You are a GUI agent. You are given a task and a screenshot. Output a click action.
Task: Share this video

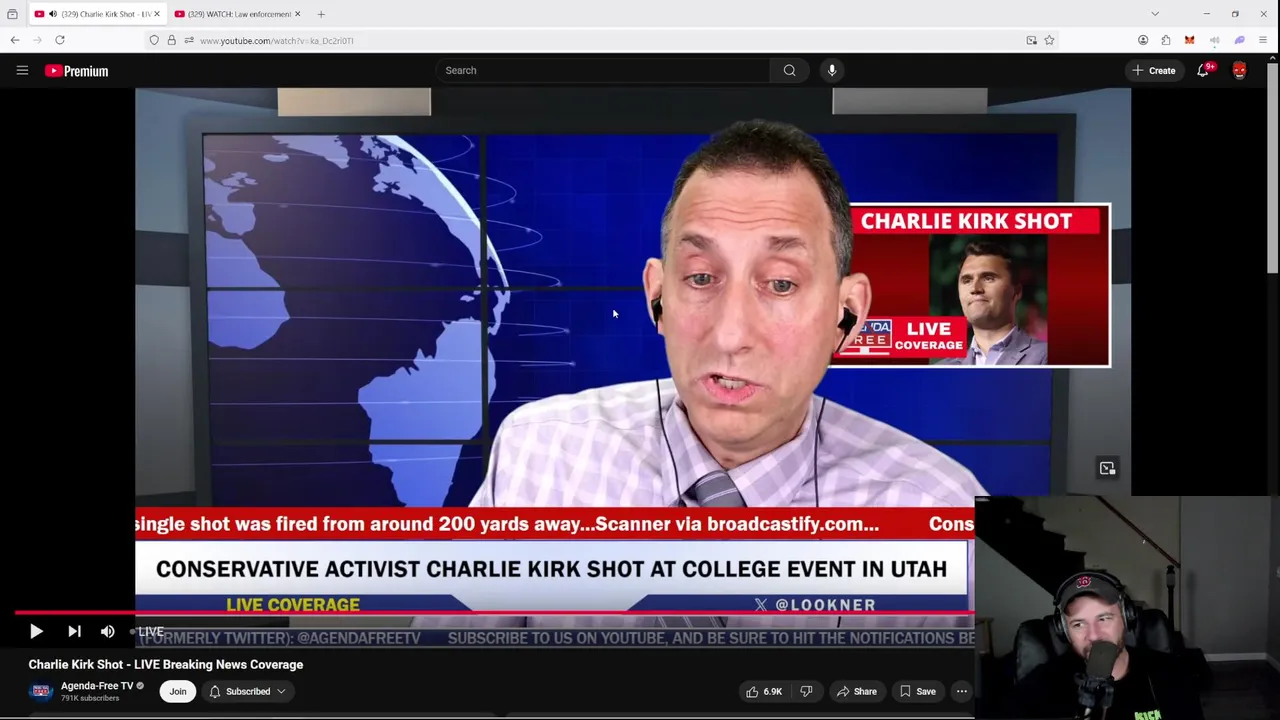click(x=857, y=691)
